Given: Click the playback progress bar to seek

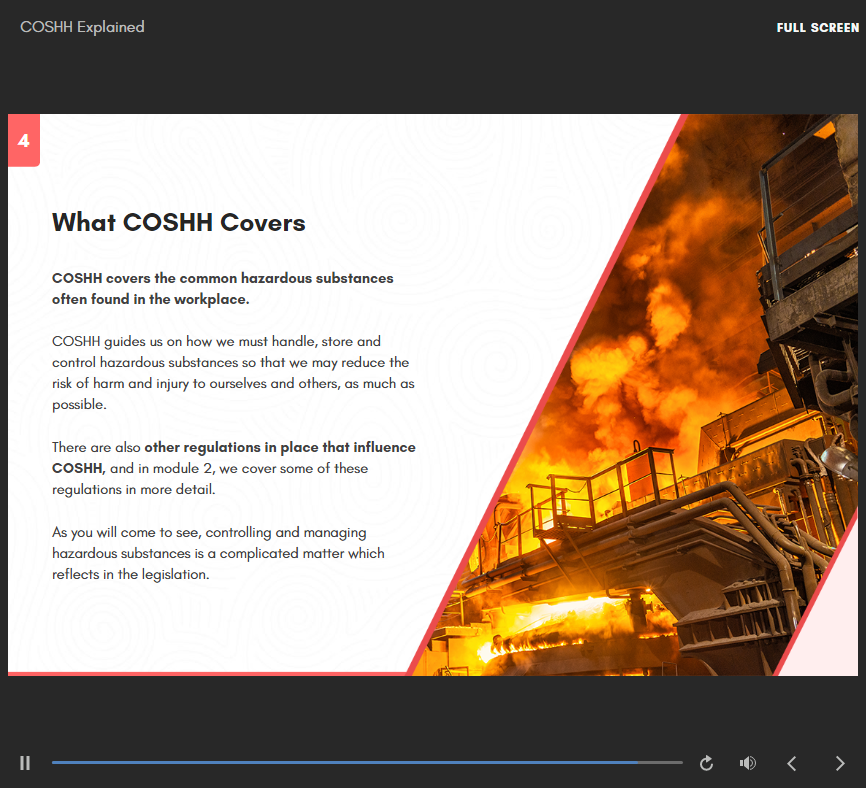Looking at the screenshot, I should 367,762.
